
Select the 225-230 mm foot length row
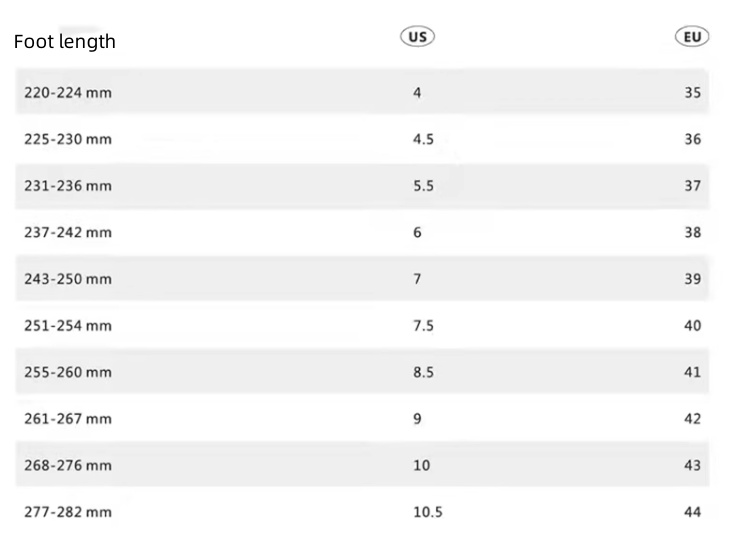(68, 140)
